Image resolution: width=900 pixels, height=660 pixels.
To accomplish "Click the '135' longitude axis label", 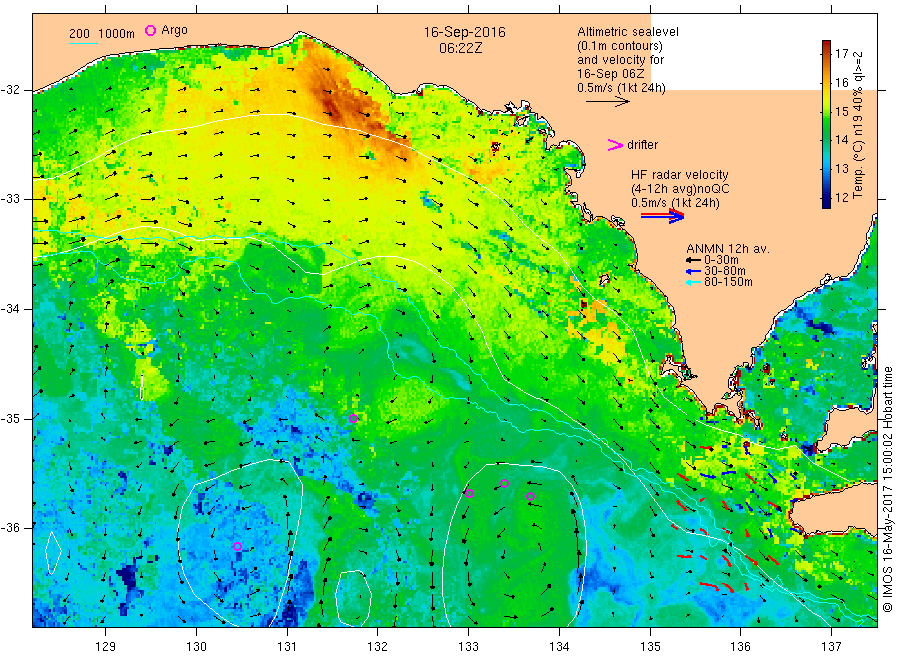I will coord(650,647).
